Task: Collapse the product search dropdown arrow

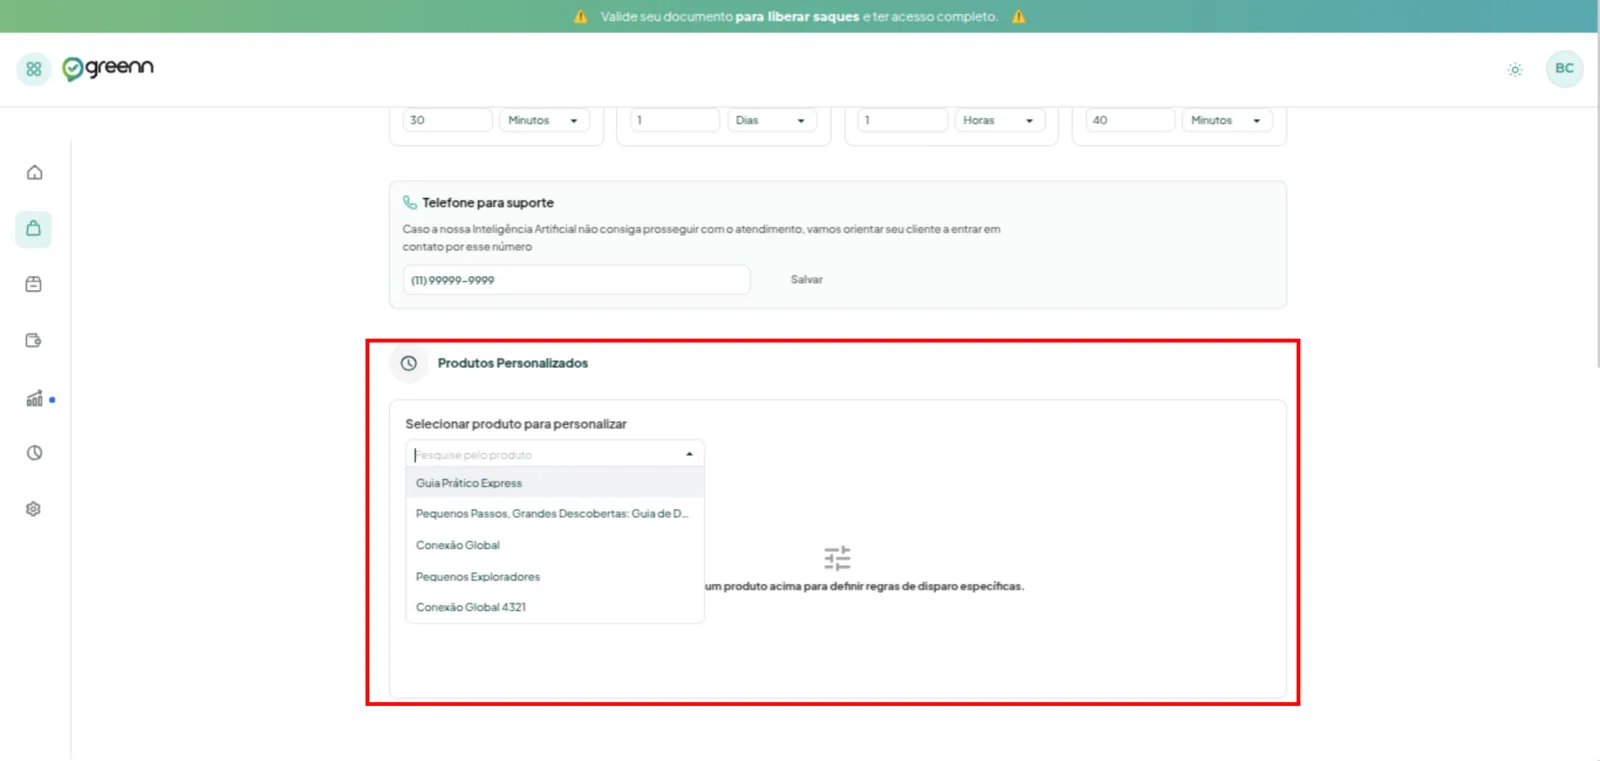Action: [689, 454]
